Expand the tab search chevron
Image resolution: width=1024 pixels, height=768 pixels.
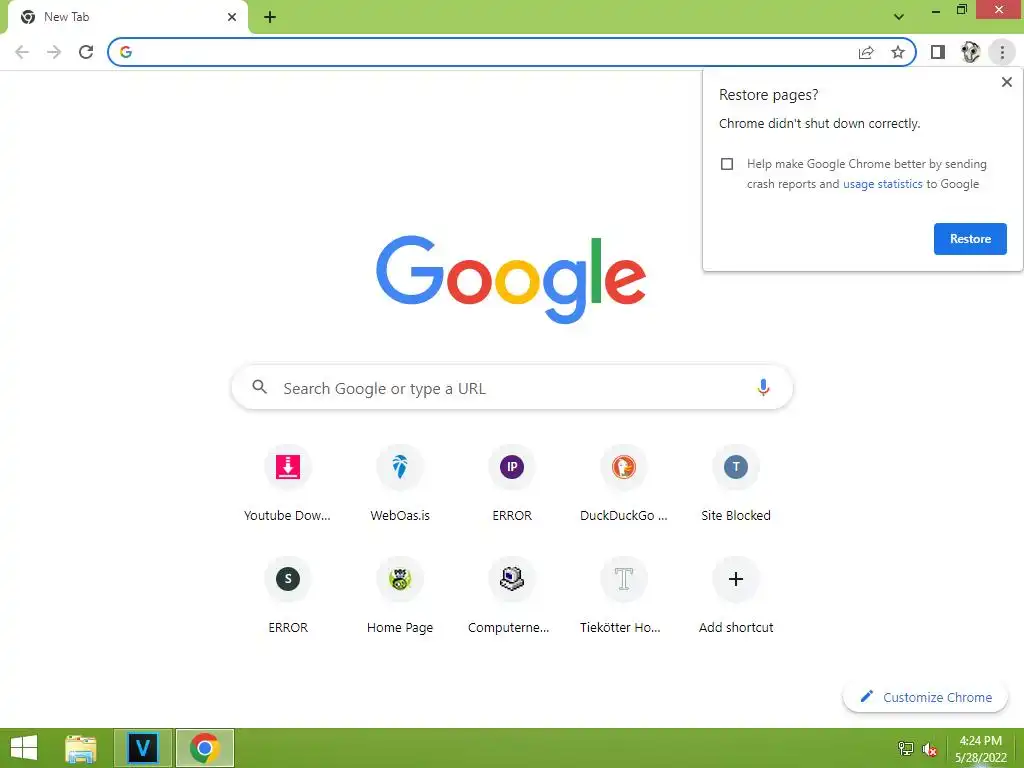(899, 17)
